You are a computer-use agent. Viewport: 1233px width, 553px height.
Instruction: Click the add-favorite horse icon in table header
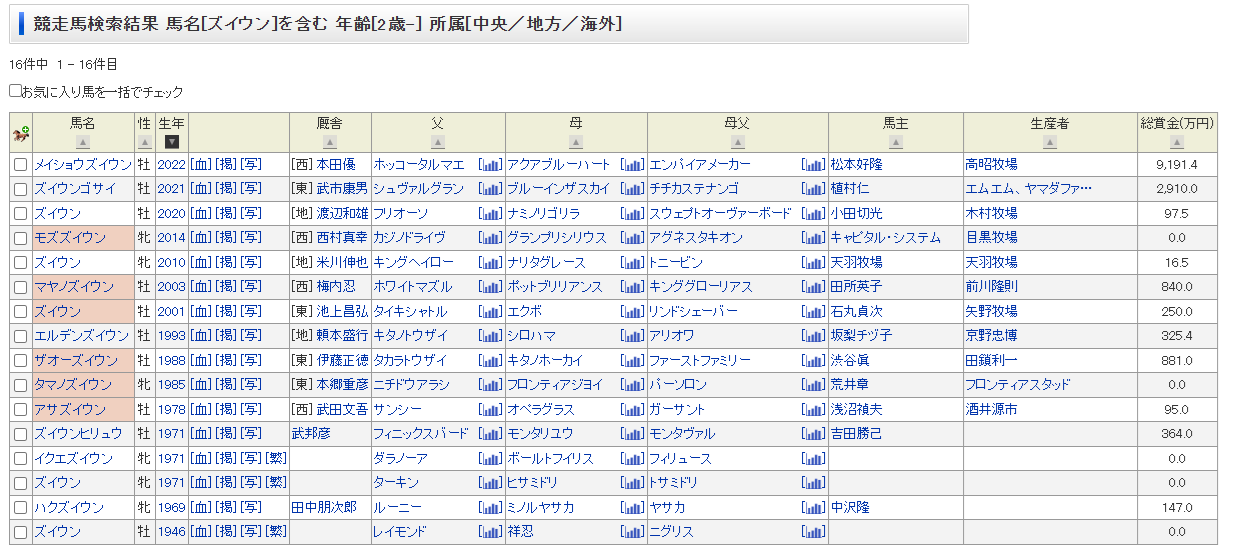tap(20, 132)
